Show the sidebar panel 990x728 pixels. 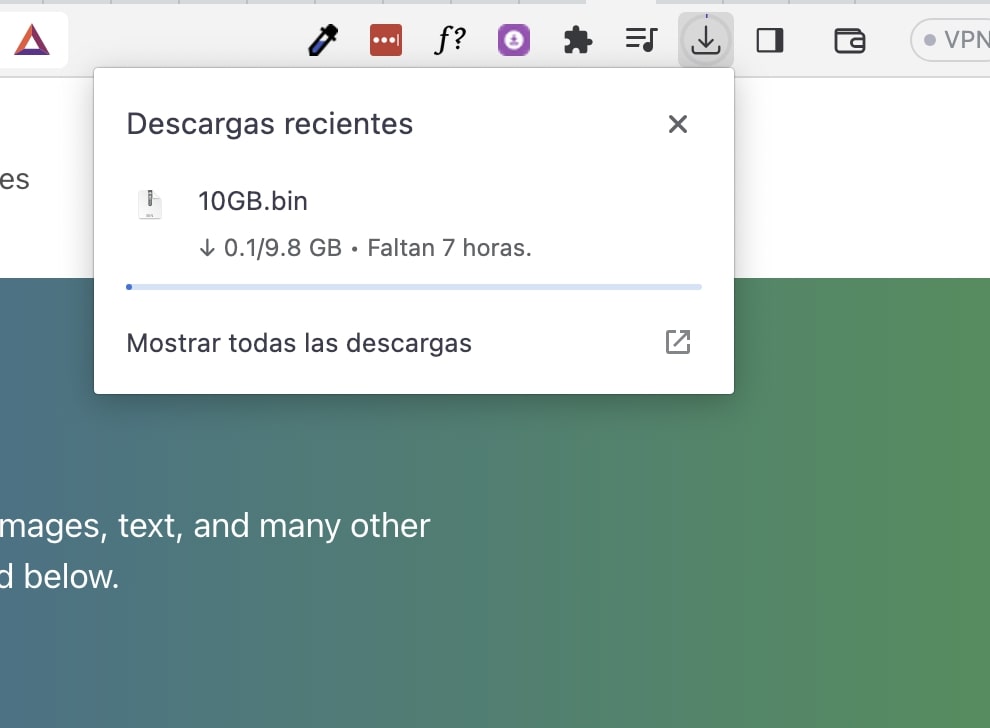click(x=770, y=40)
